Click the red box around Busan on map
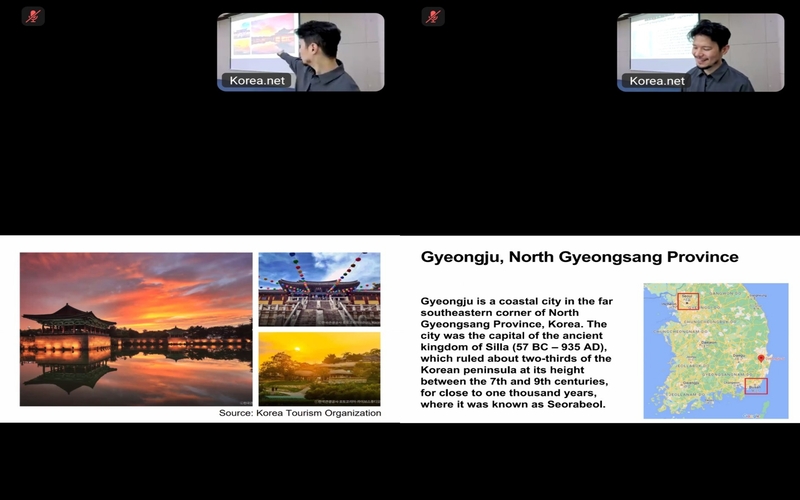The height and width of the screenshot is (500, 800). (x=756, y=385)
